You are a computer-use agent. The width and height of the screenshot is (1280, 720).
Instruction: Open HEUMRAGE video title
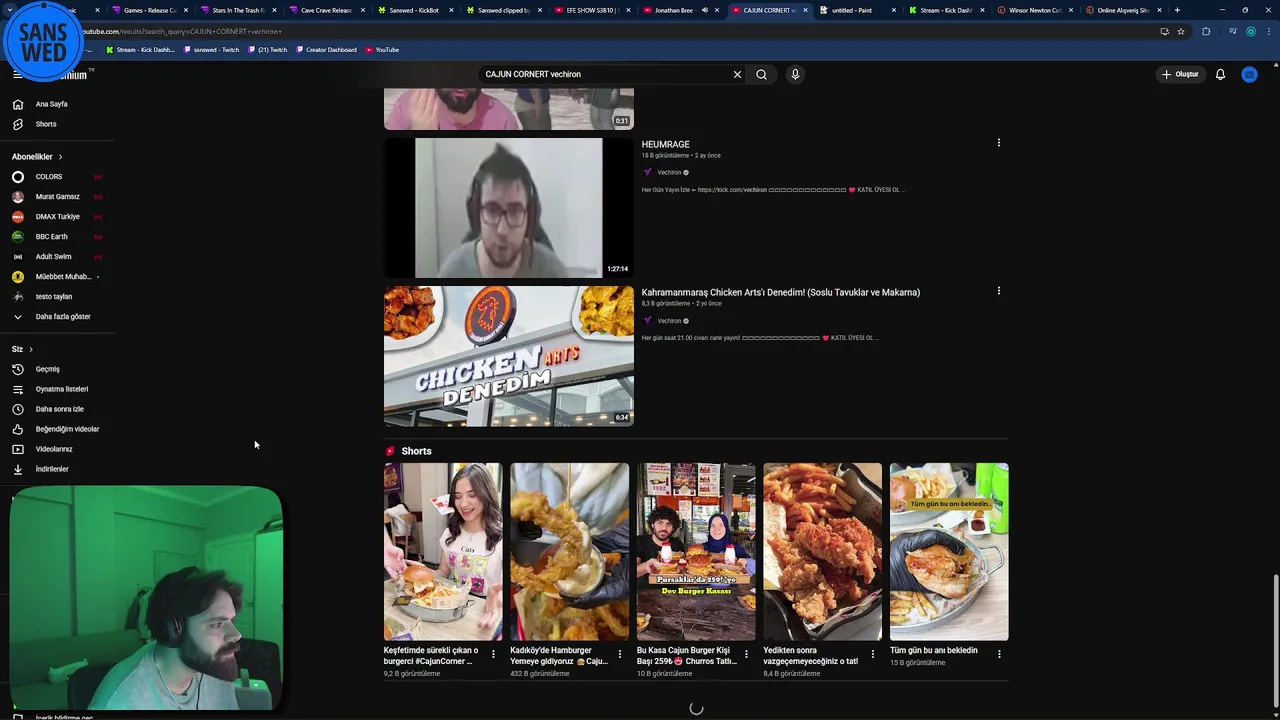click(665, 144)
